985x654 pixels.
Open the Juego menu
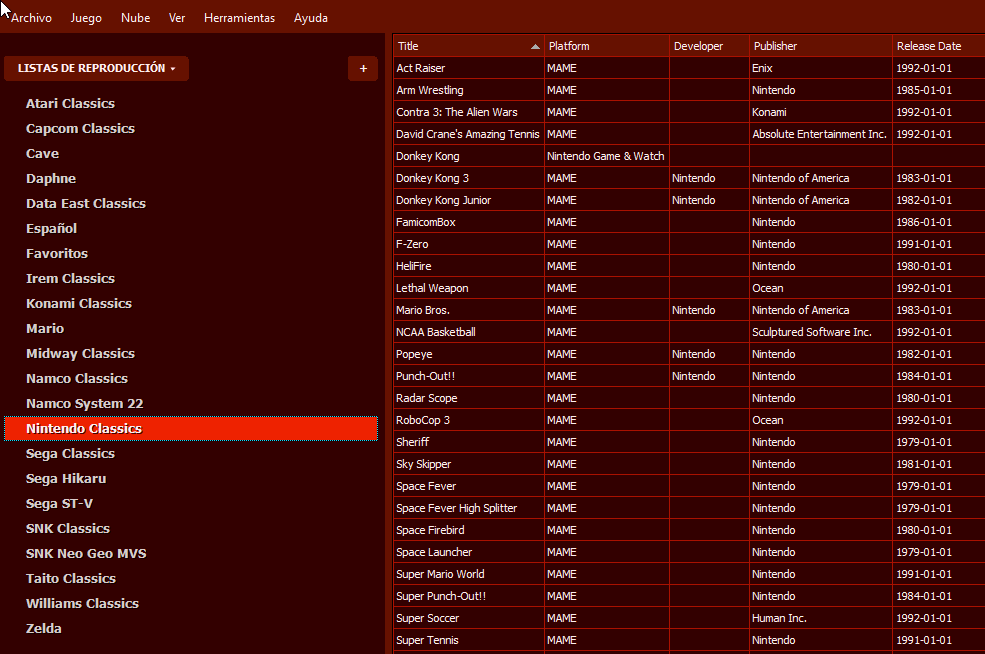click(x=86, y=18)
